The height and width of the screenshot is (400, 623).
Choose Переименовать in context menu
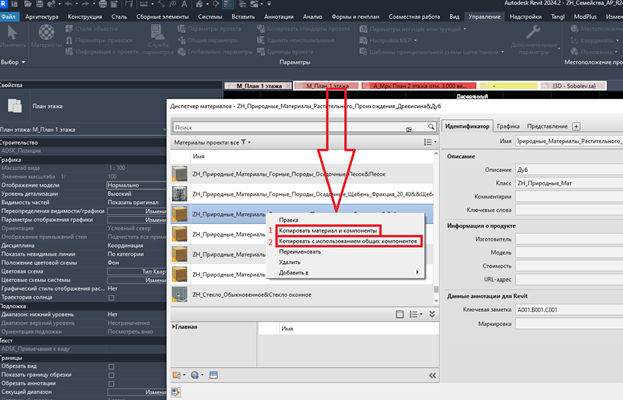[x=300, y=251]
